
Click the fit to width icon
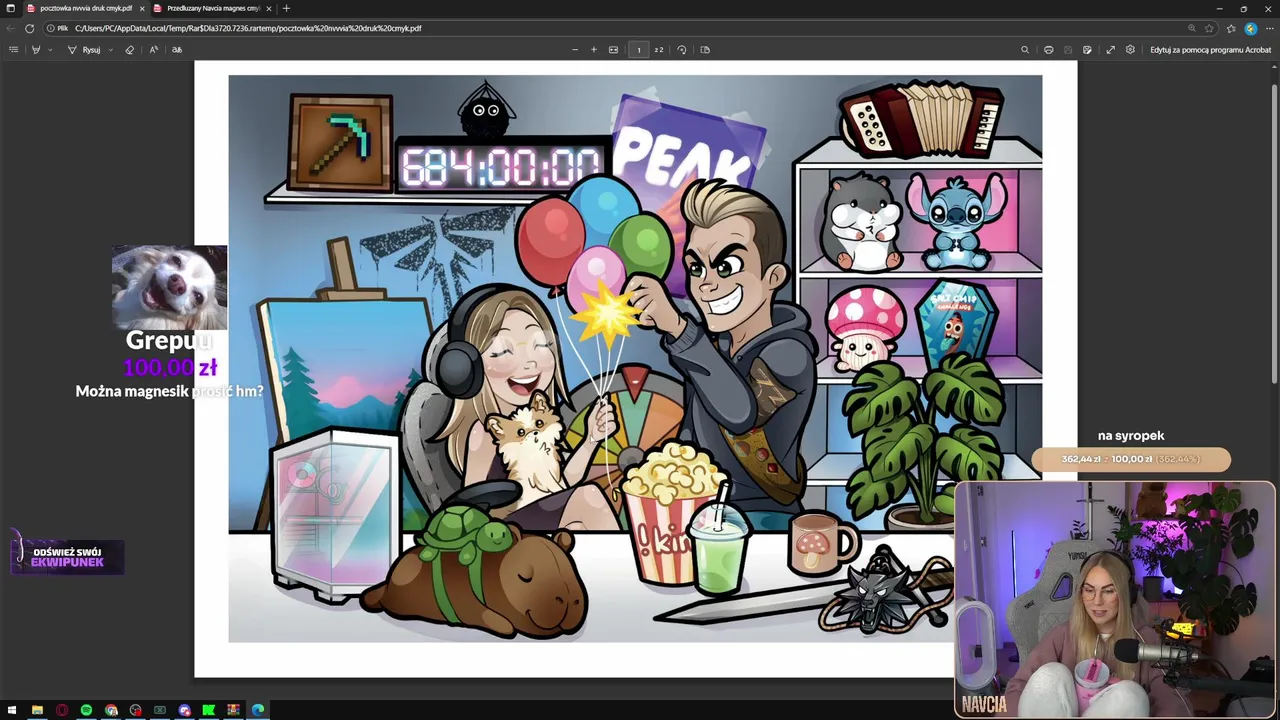[x=613, y=49]
